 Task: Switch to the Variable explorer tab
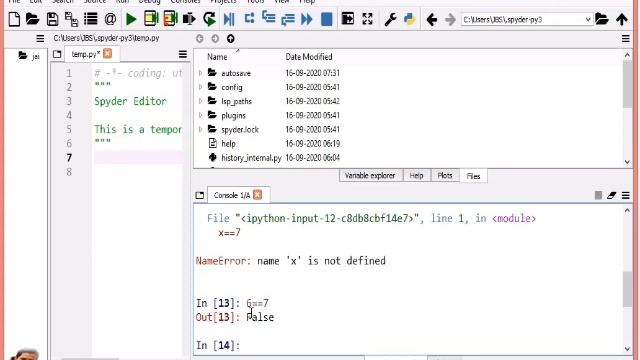click(370, 176)
